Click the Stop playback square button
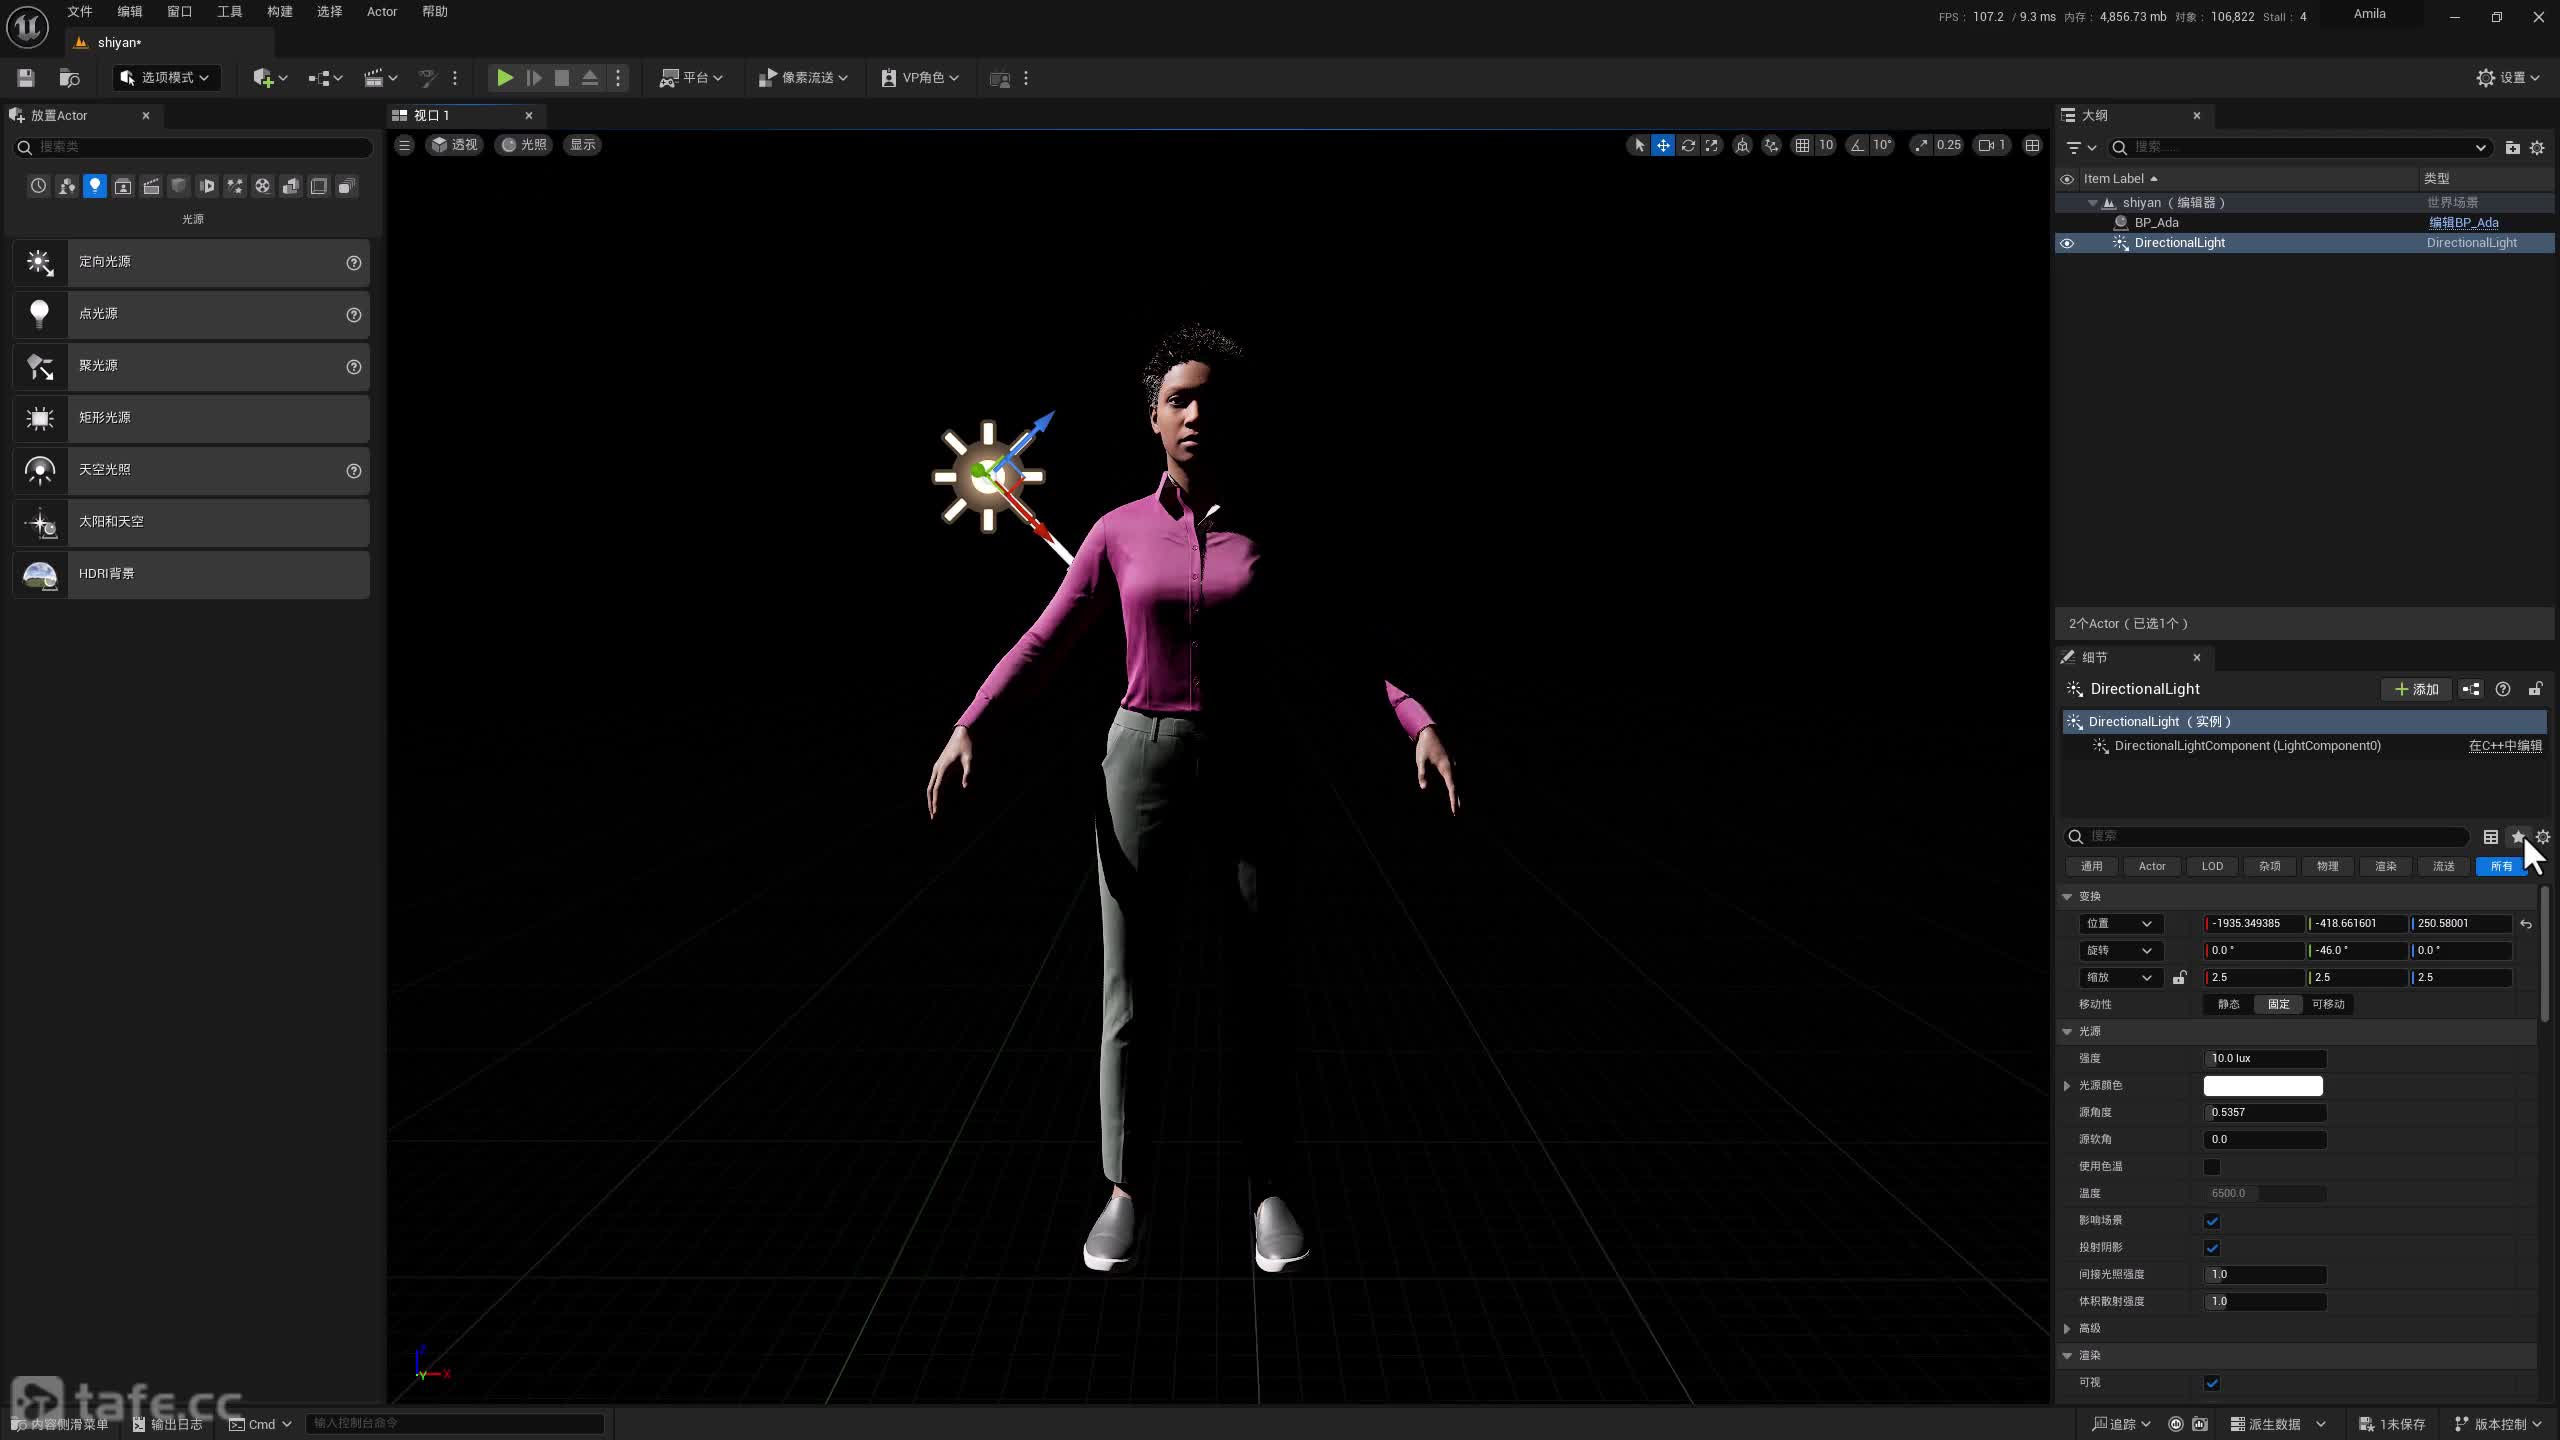 [x=562, y=78]
